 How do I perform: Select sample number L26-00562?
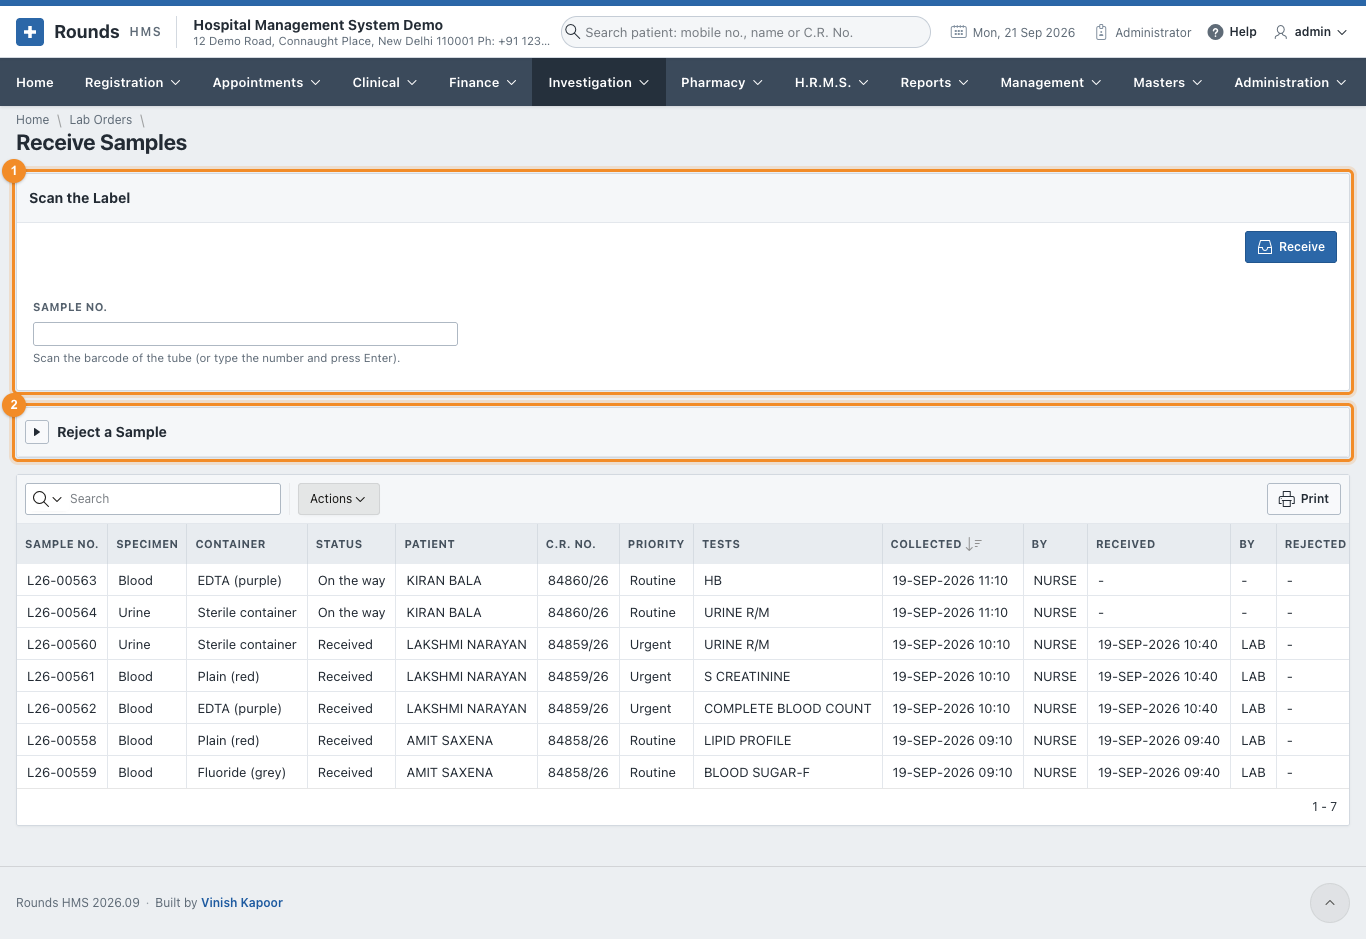click(62, 708)
